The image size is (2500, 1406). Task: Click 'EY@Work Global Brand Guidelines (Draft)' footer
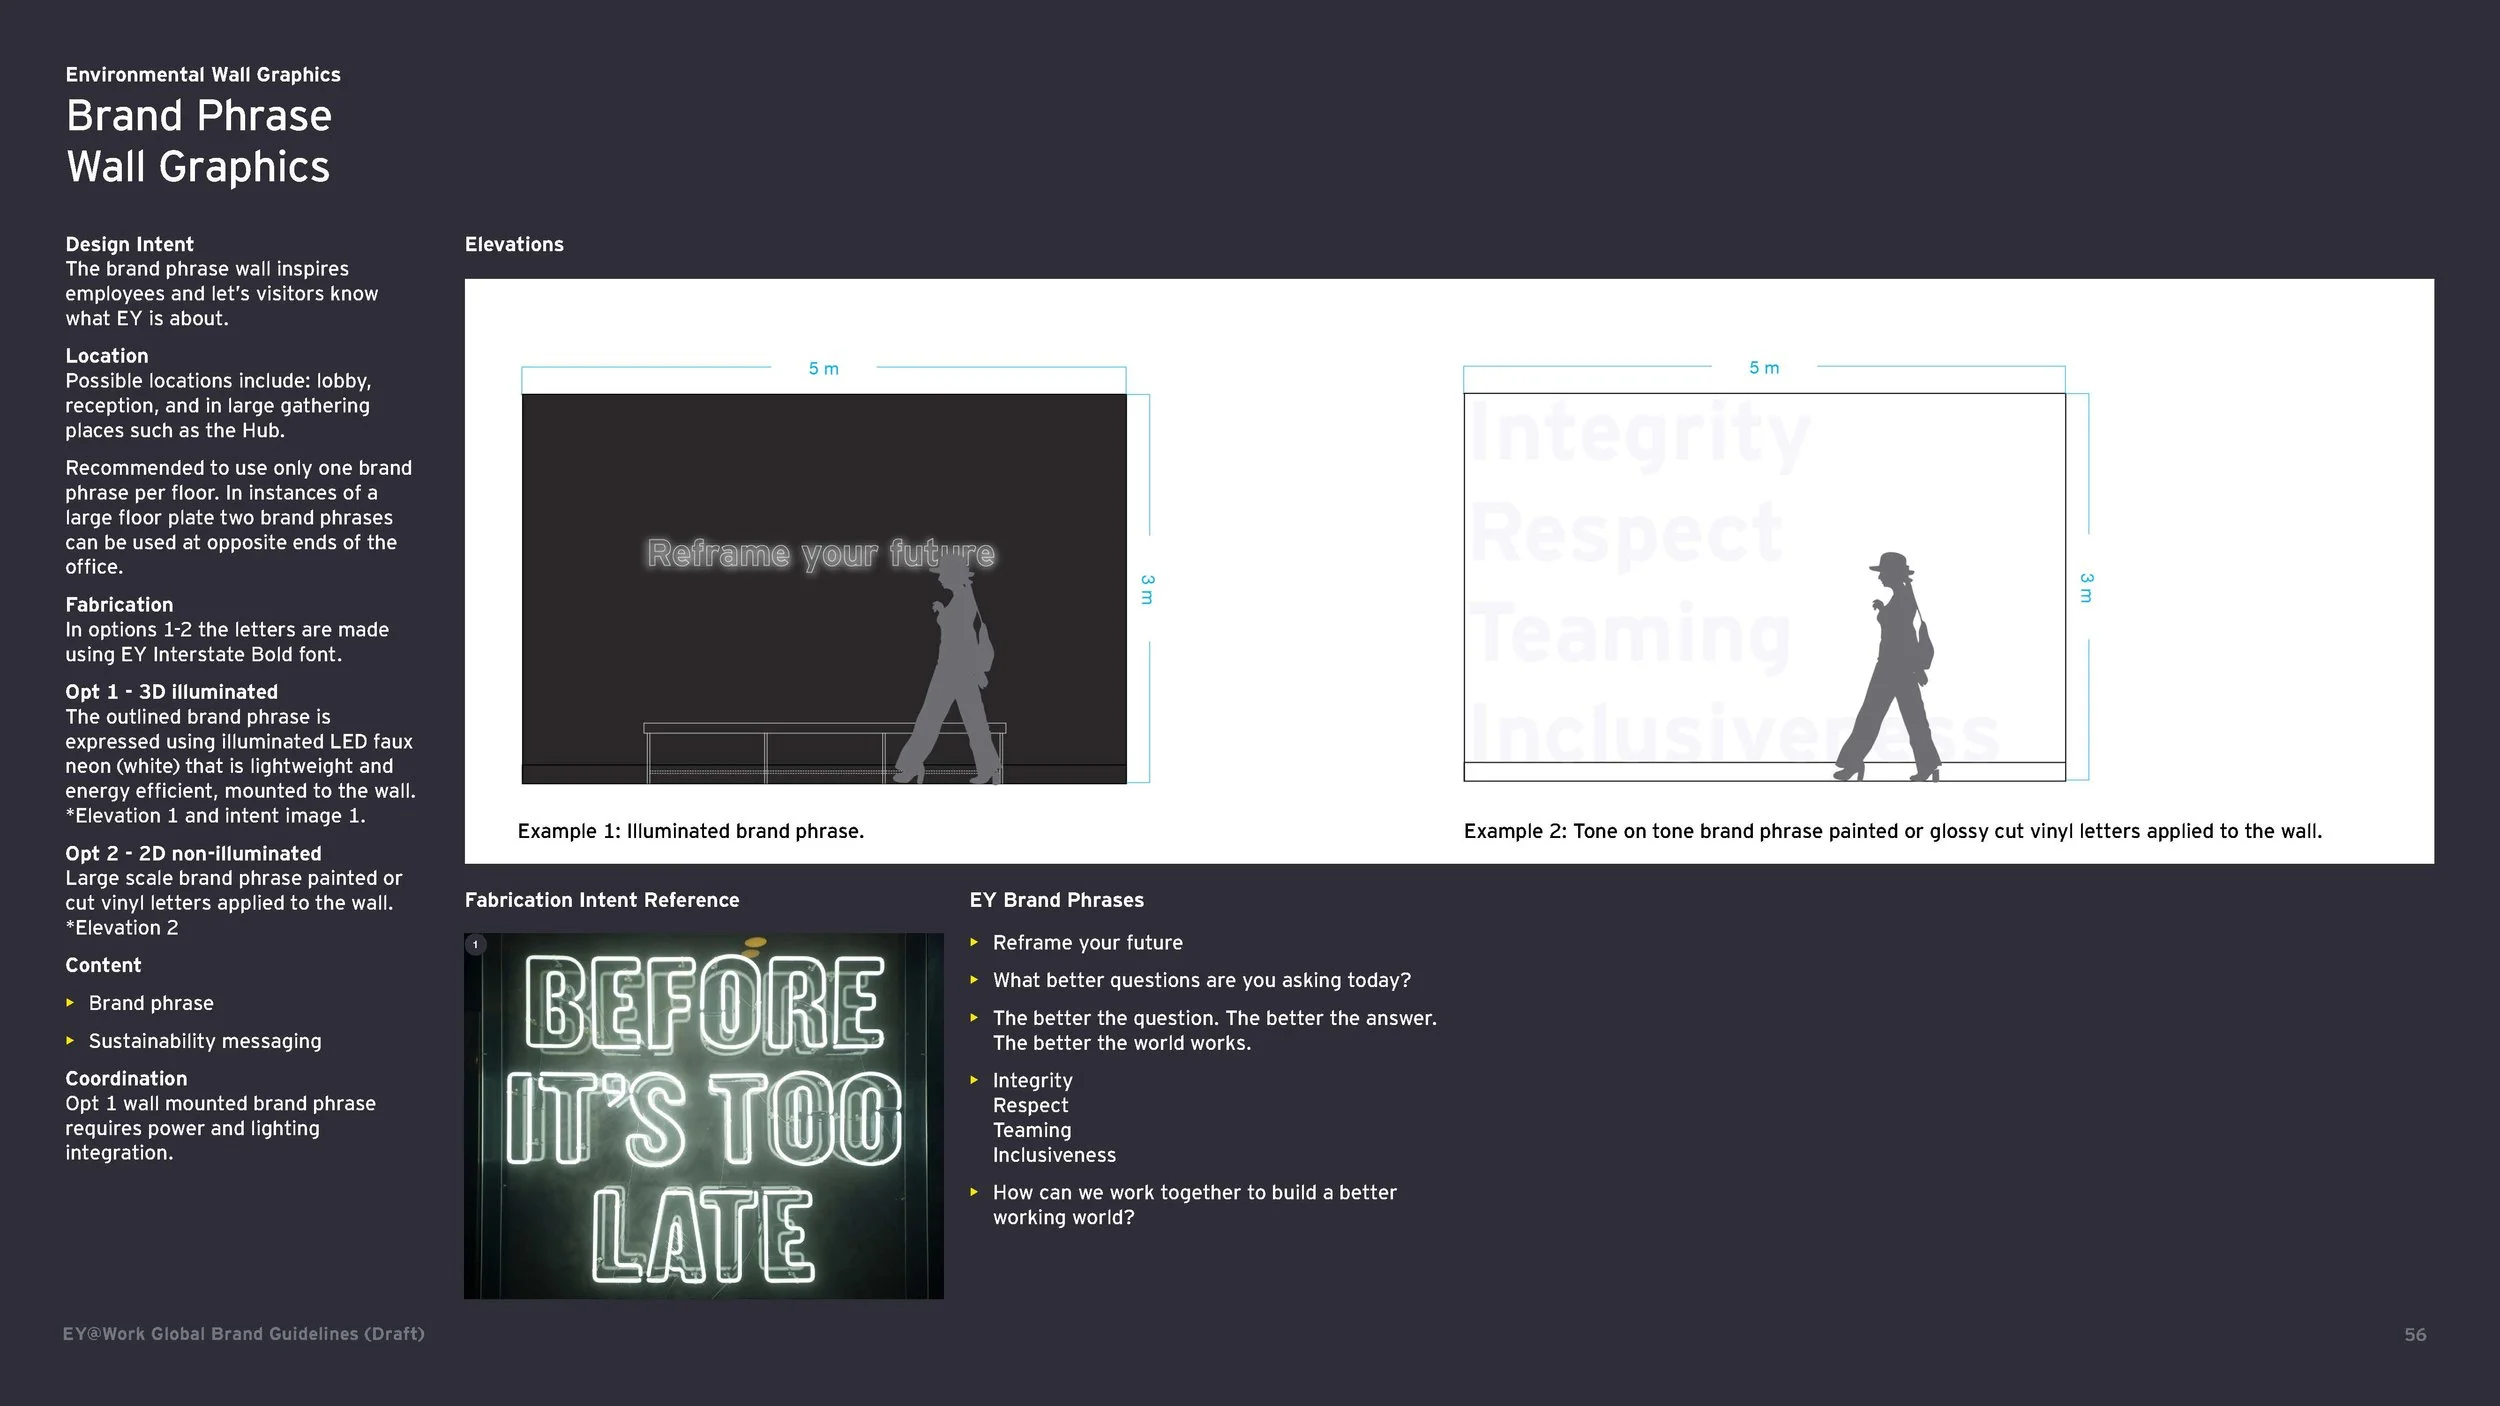(x=244, y=1334)
